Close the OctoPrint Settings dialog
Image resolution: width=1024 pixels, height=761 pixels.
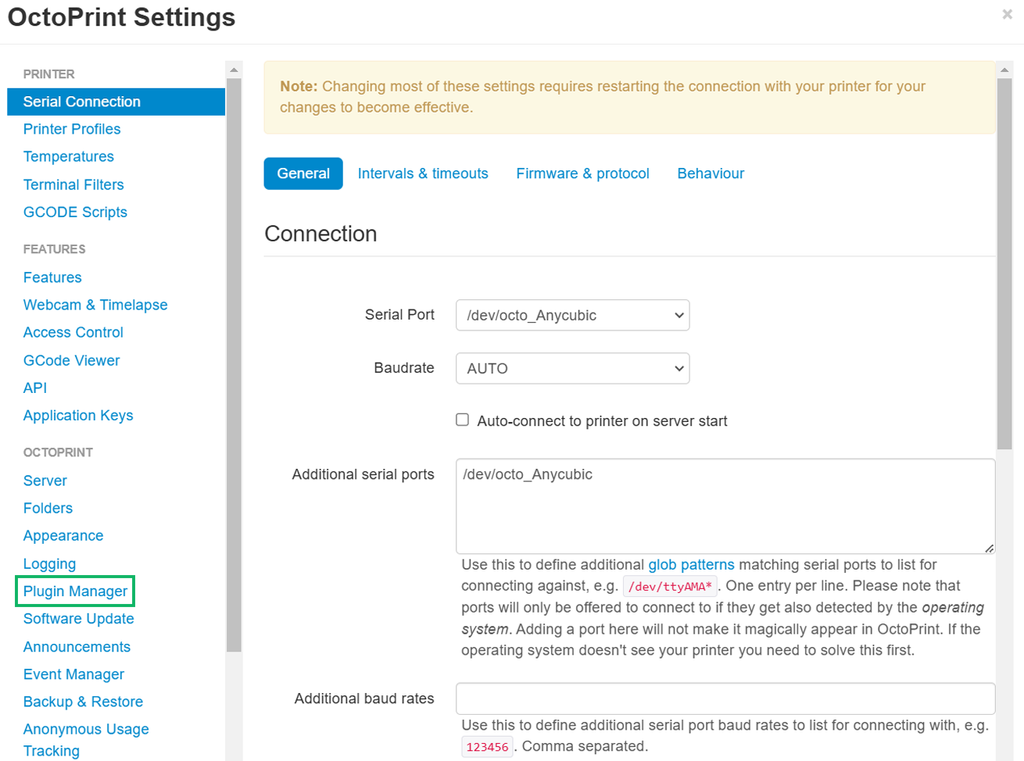[1007, 15]
